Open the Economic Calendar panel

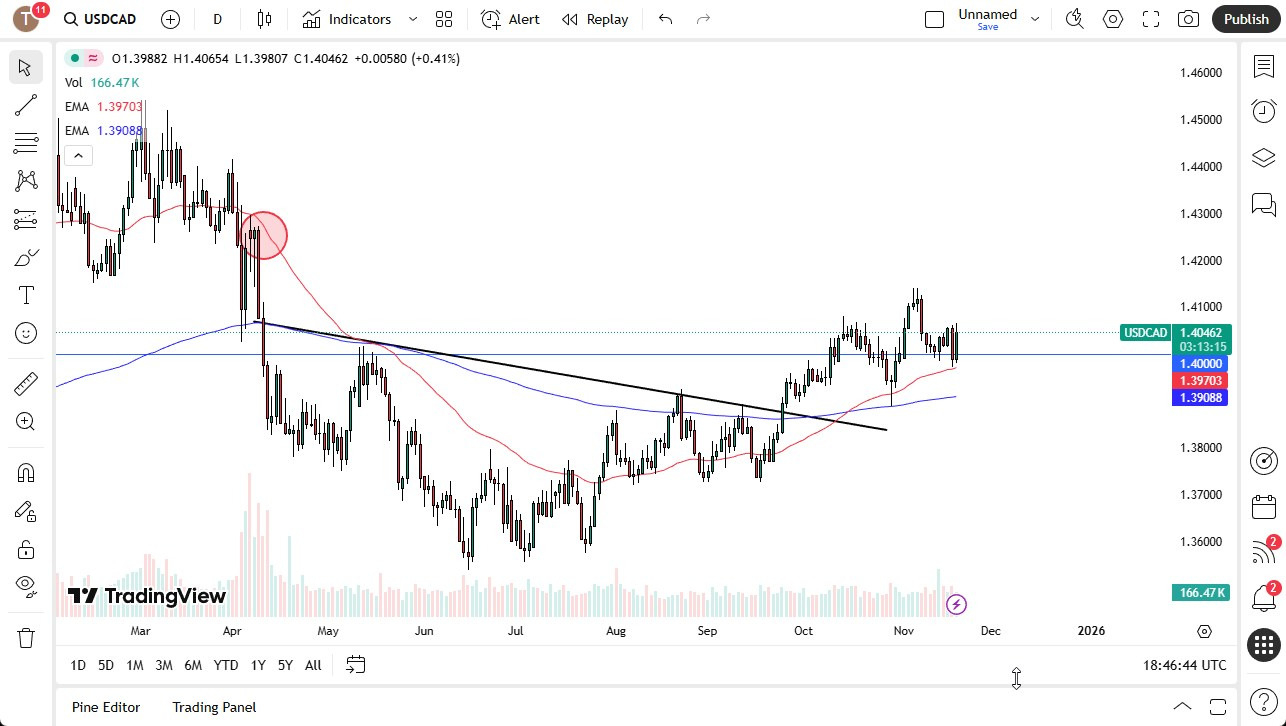click(x=1263, y=507)
